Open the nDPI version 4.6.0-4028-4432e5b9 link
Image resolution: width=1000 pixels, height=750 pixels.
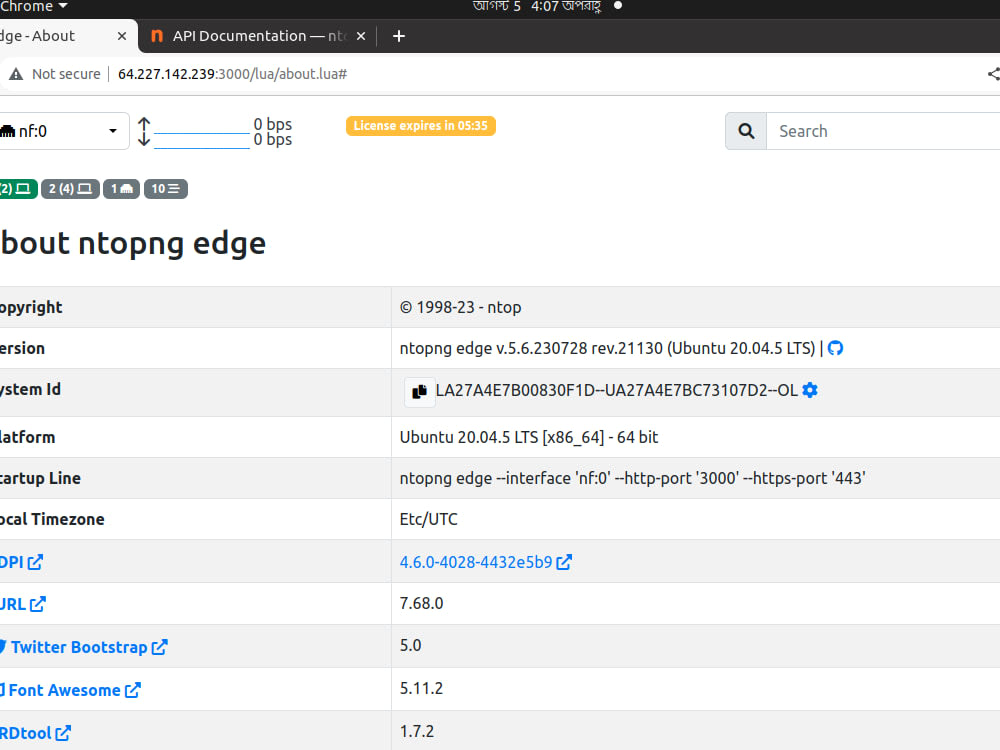click(x=476, y=562)
